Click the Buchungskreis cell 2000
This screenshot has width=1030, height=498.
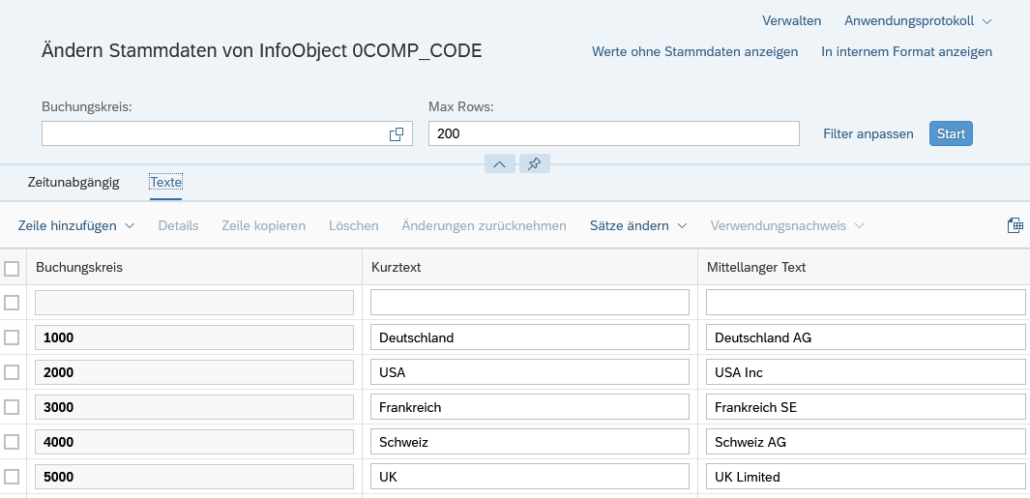point(194,373)
